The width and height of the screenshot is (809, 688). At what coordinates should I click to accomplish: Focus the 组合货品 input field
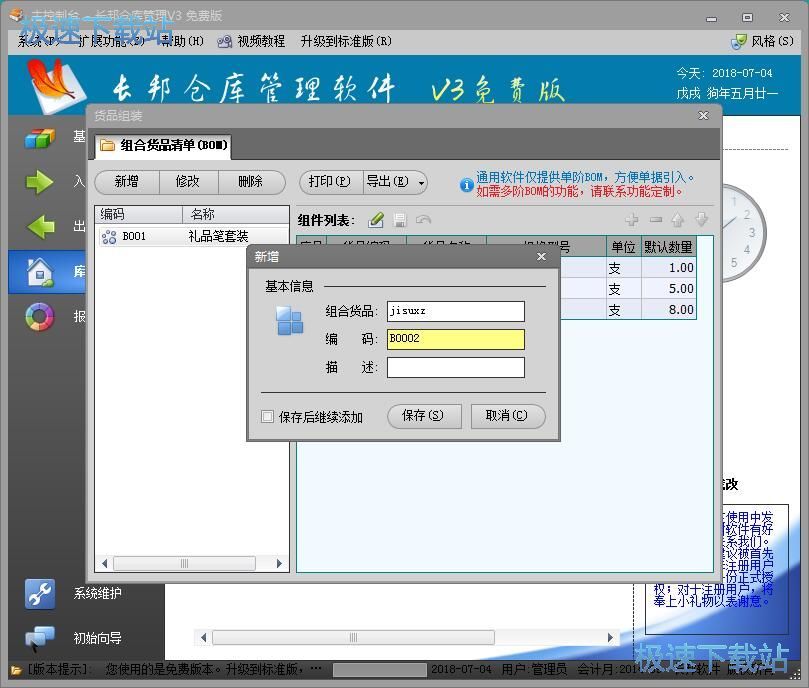456,311
